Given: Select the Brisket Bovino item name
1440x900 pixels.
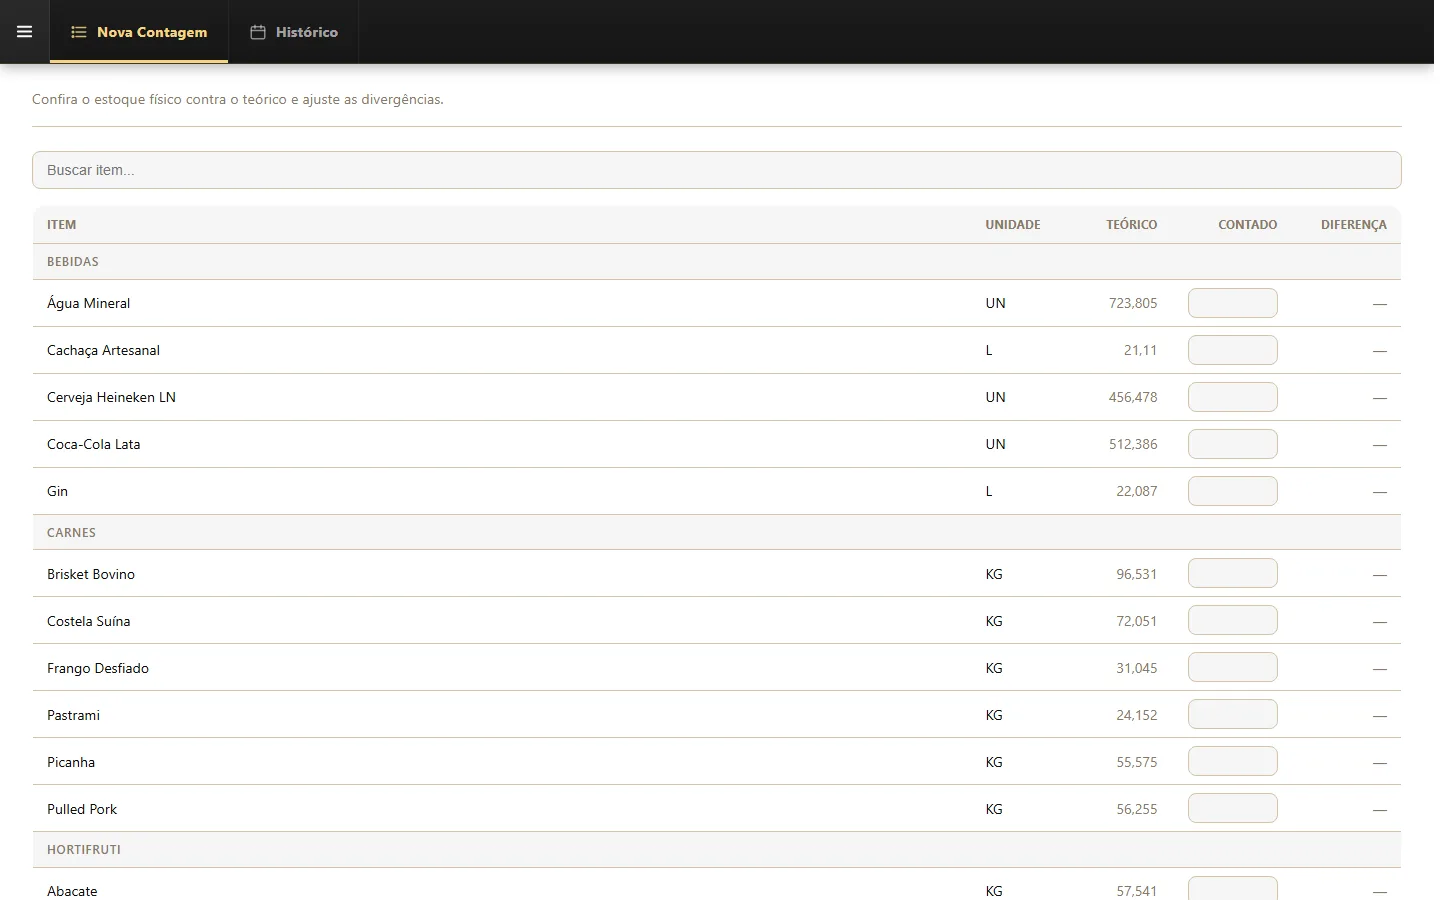Looking at the screenshot, I should (91, 574).
